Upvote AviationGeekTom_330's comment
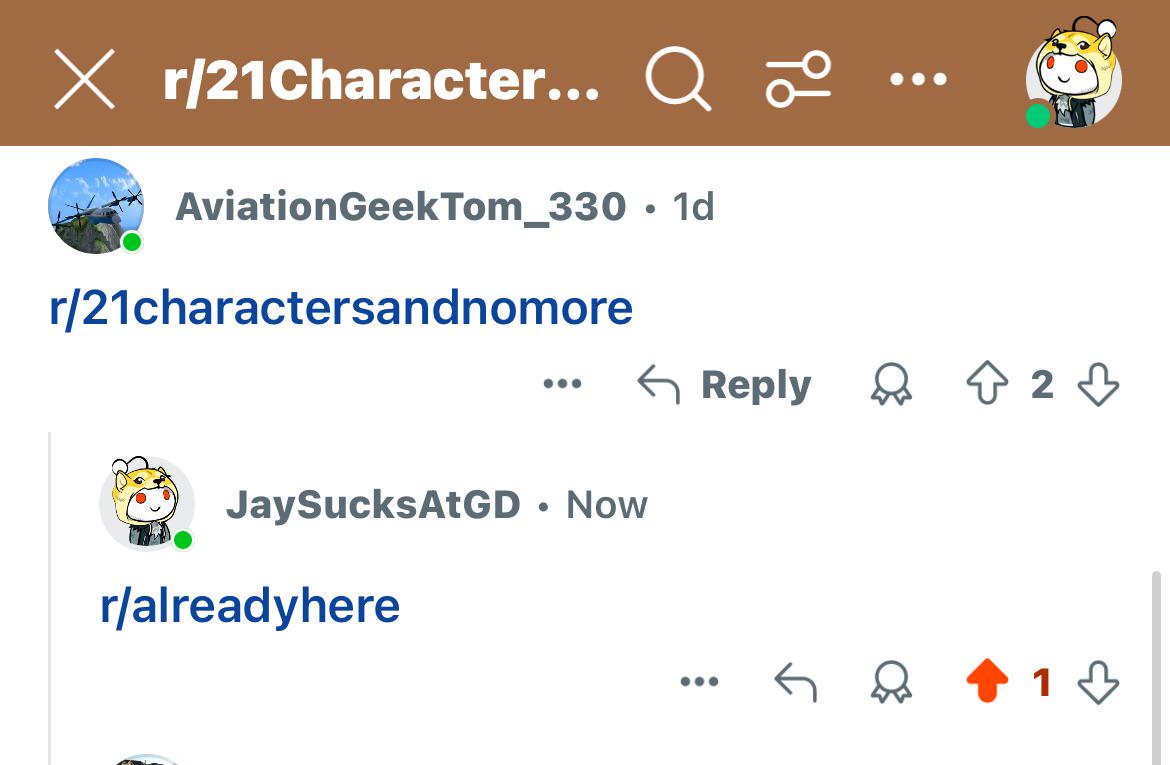The height and width of the screenshot is (765, 1170). tap(987, 384)
